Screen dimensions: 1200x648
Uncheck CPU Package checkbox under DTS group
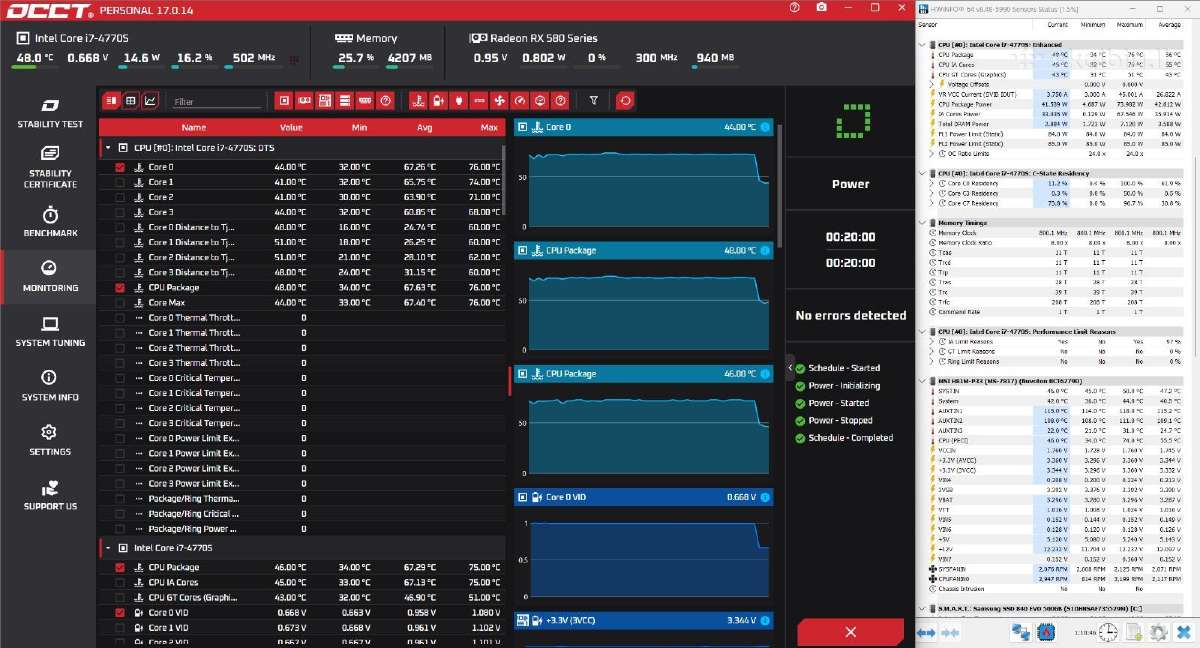click(x=120, y=287)
